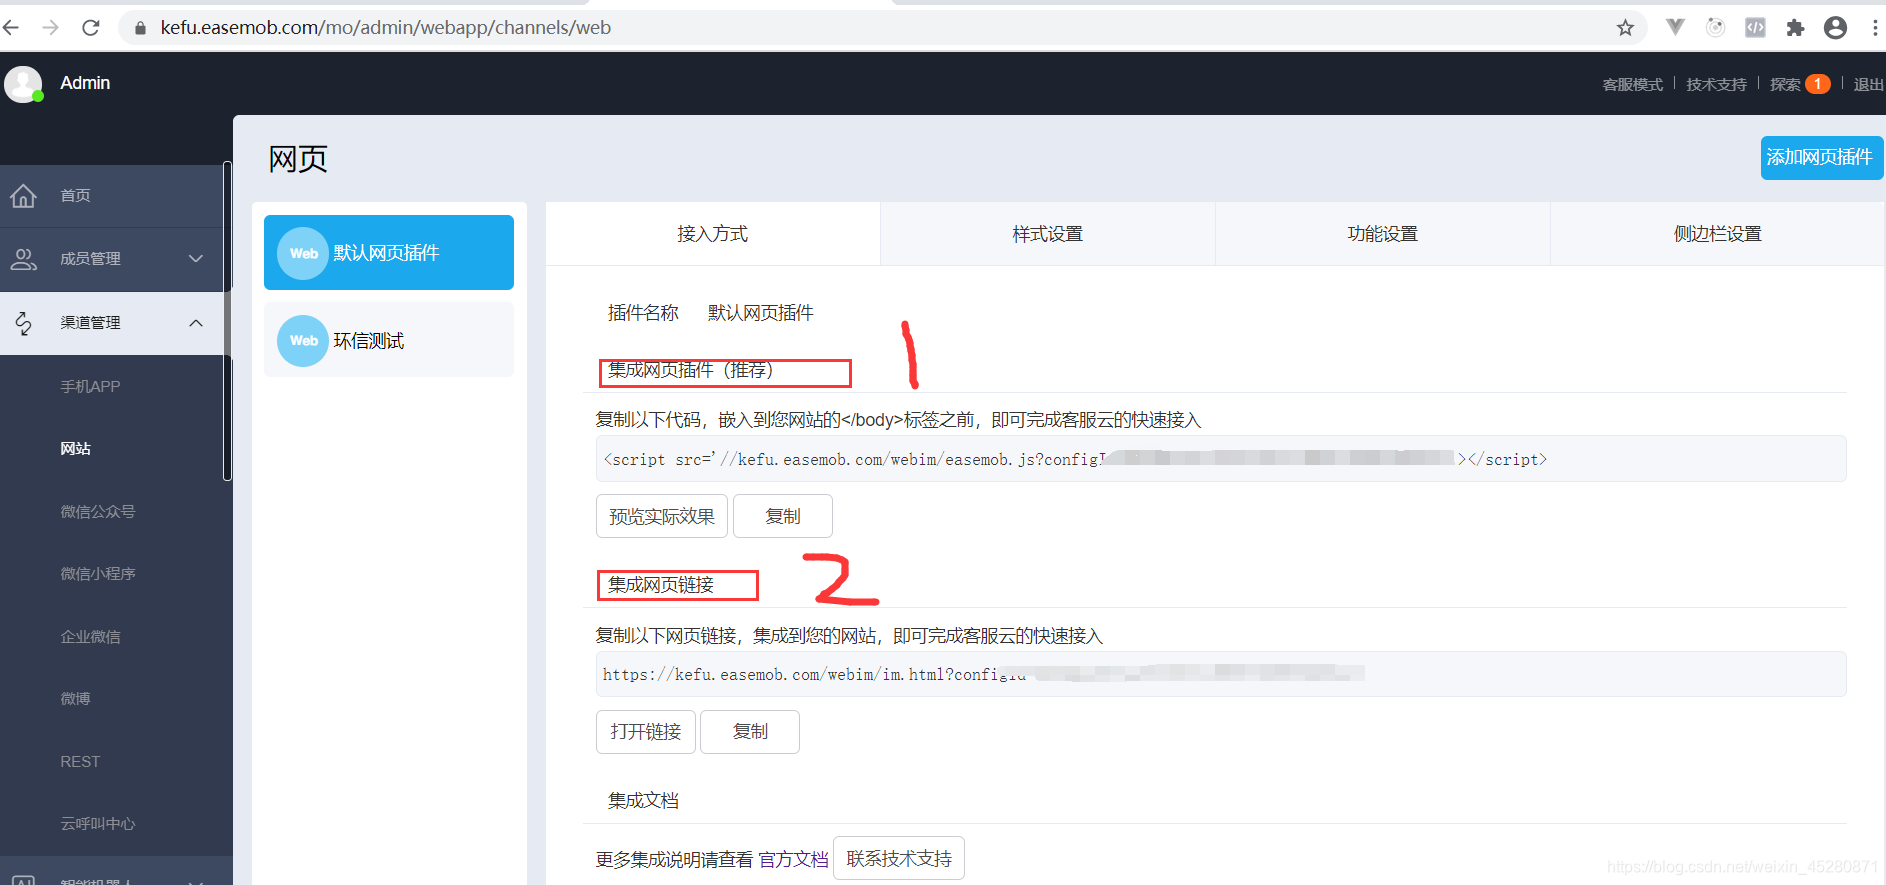This screenshot has height=885, width=1886.
Task: Open the browser profile account icon
Action: point(1835,27)
